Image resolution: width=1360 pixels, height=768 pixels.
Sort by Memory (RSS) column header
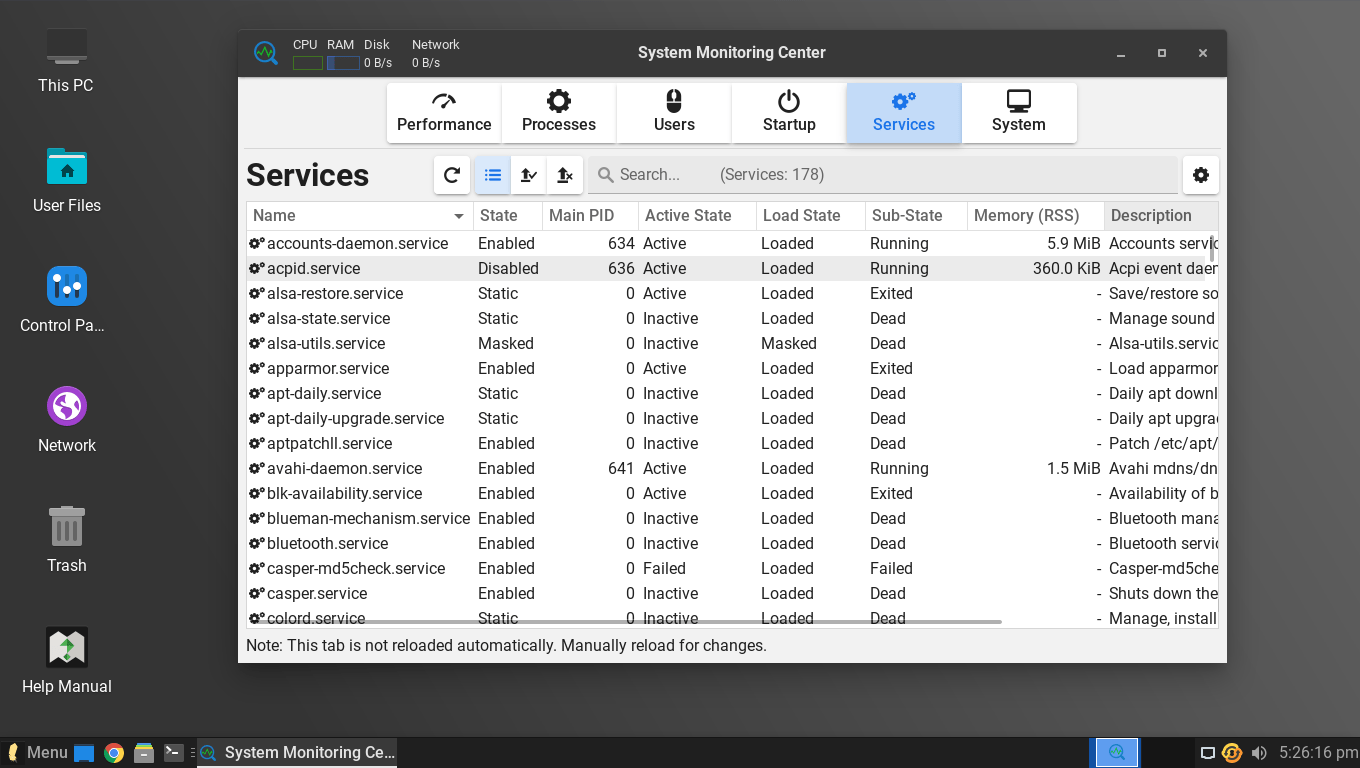coord(1036,215)
